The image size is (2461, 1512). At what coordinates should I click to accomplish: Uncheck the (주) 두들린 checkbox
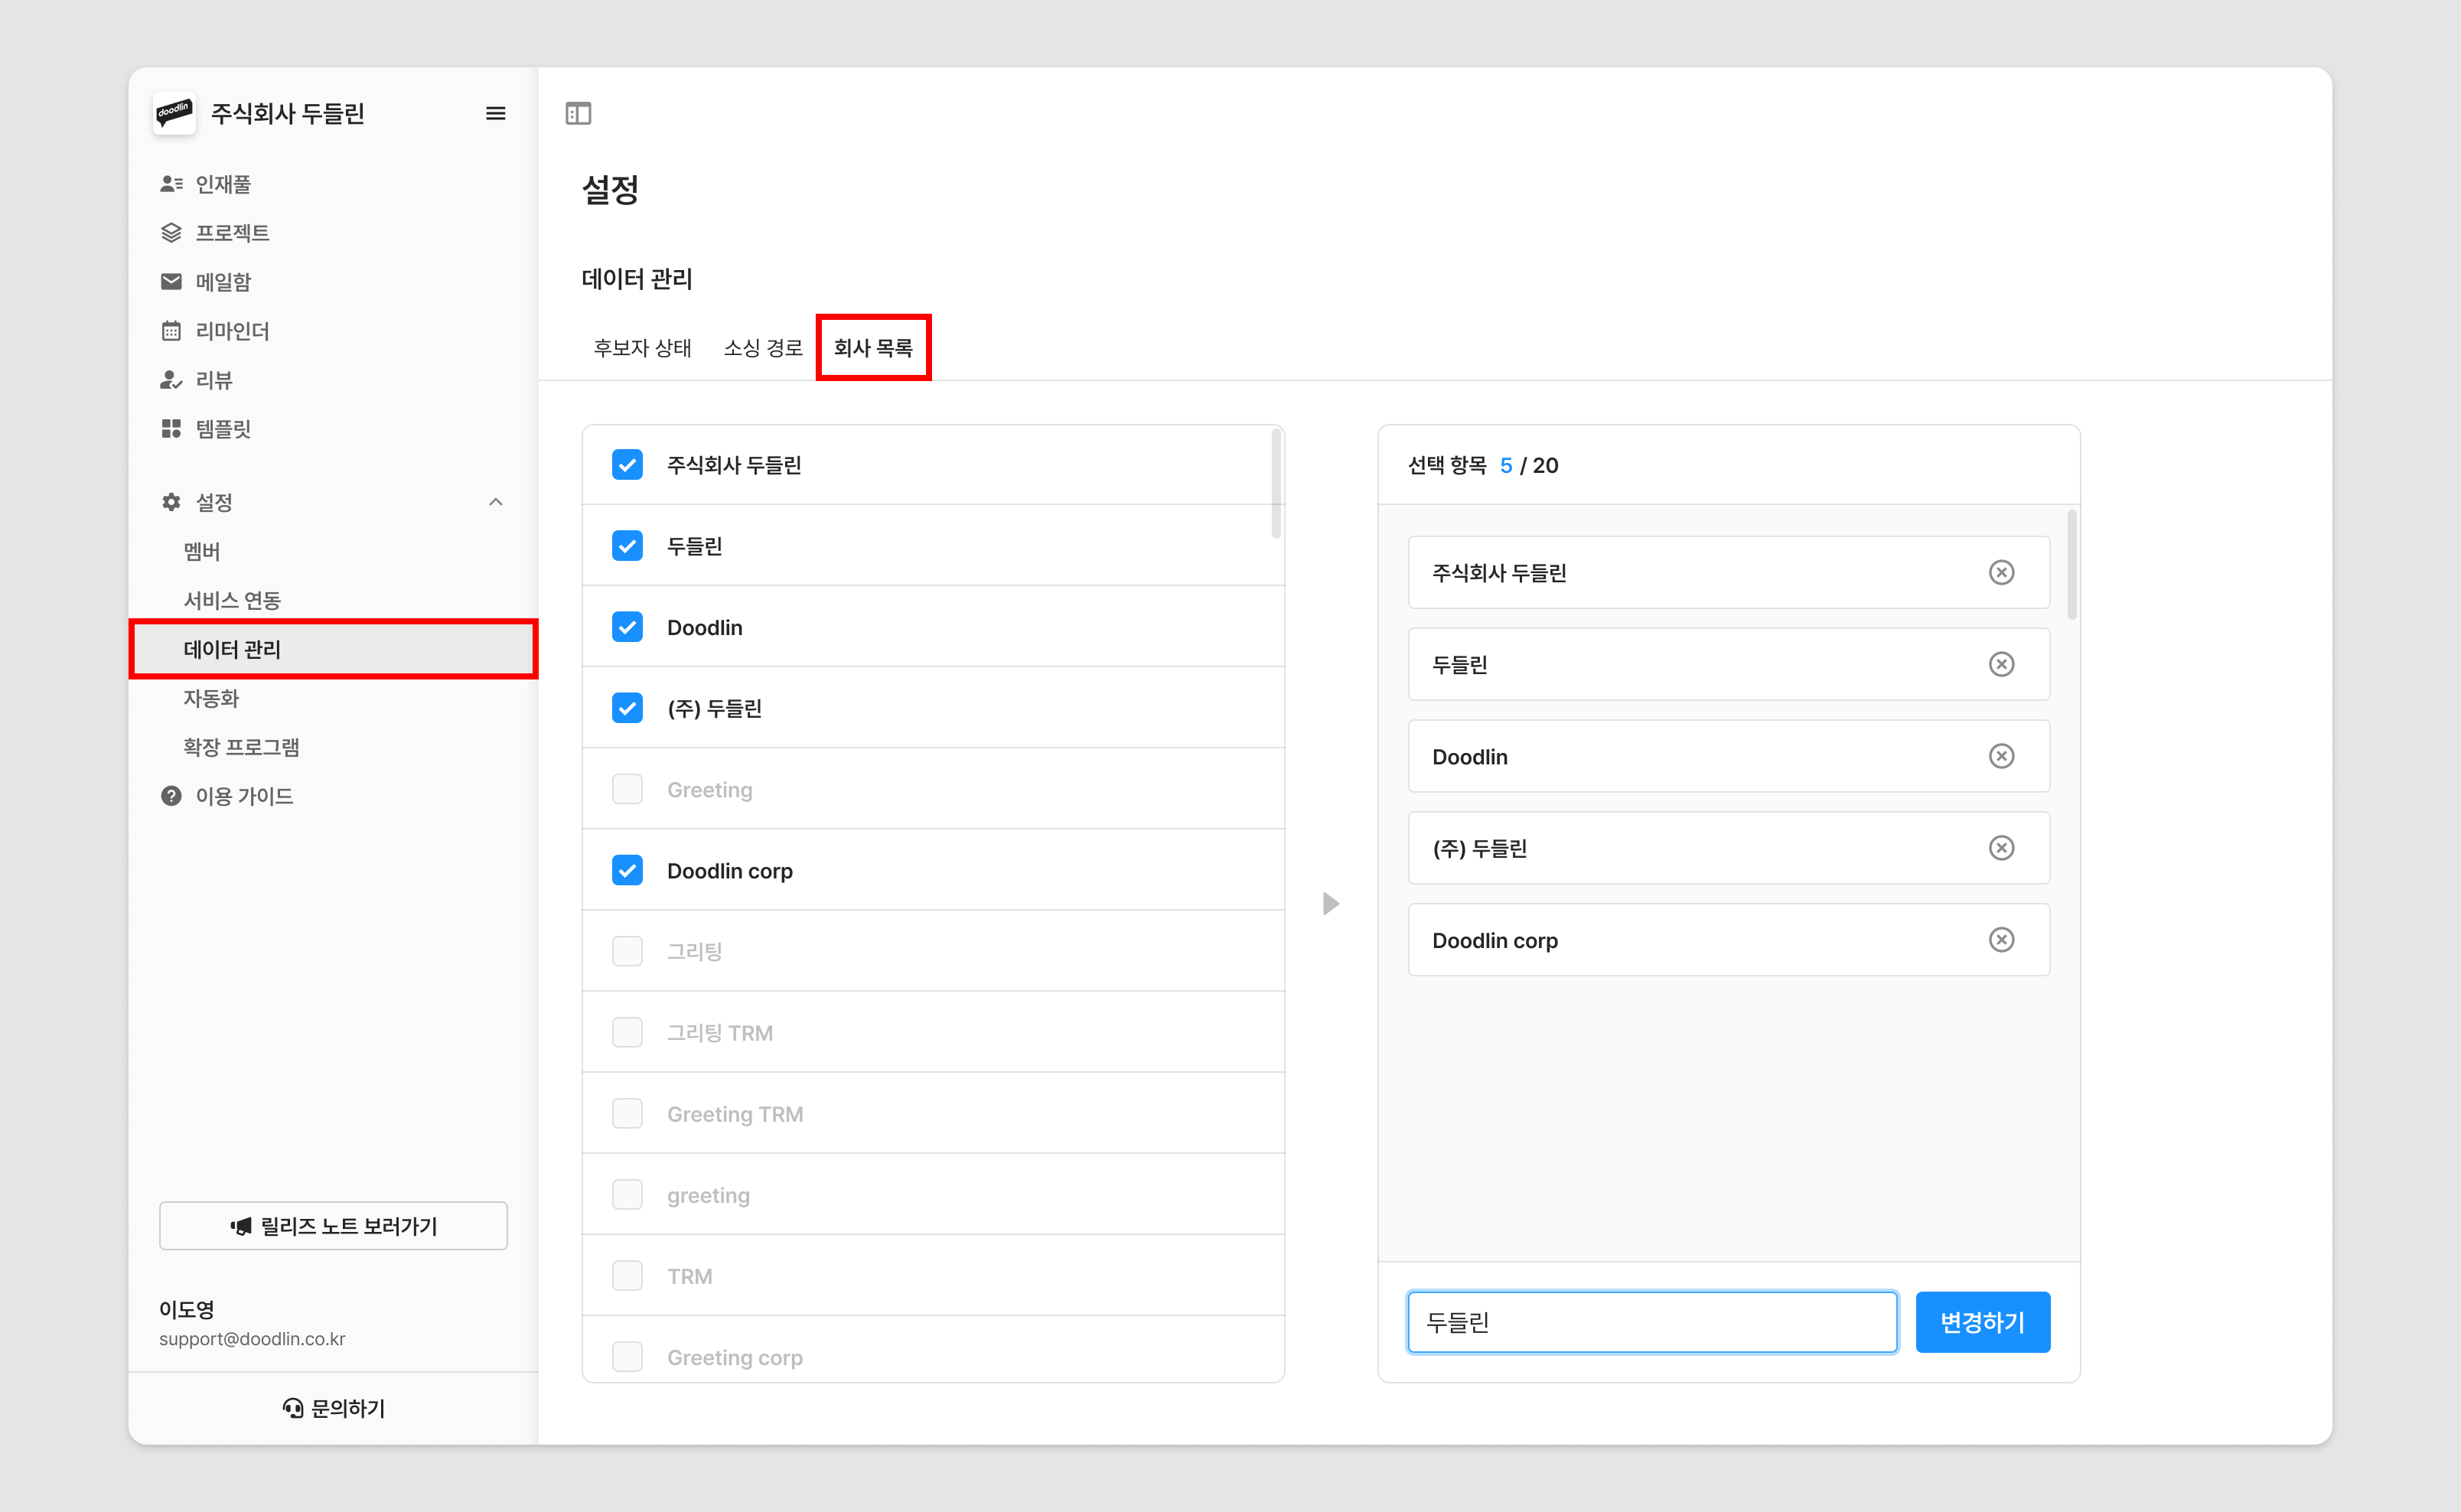[627, 708]
